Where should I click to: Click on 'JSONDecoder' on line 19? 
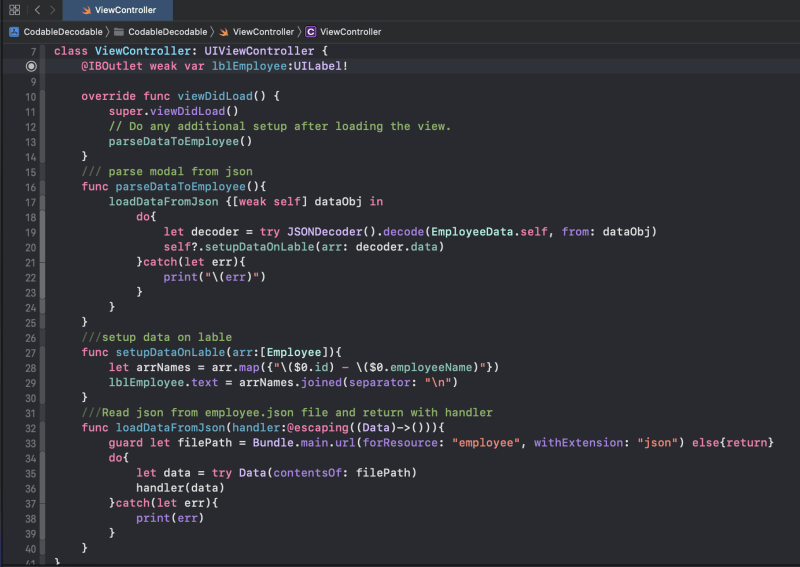click(x=324, y=231)
